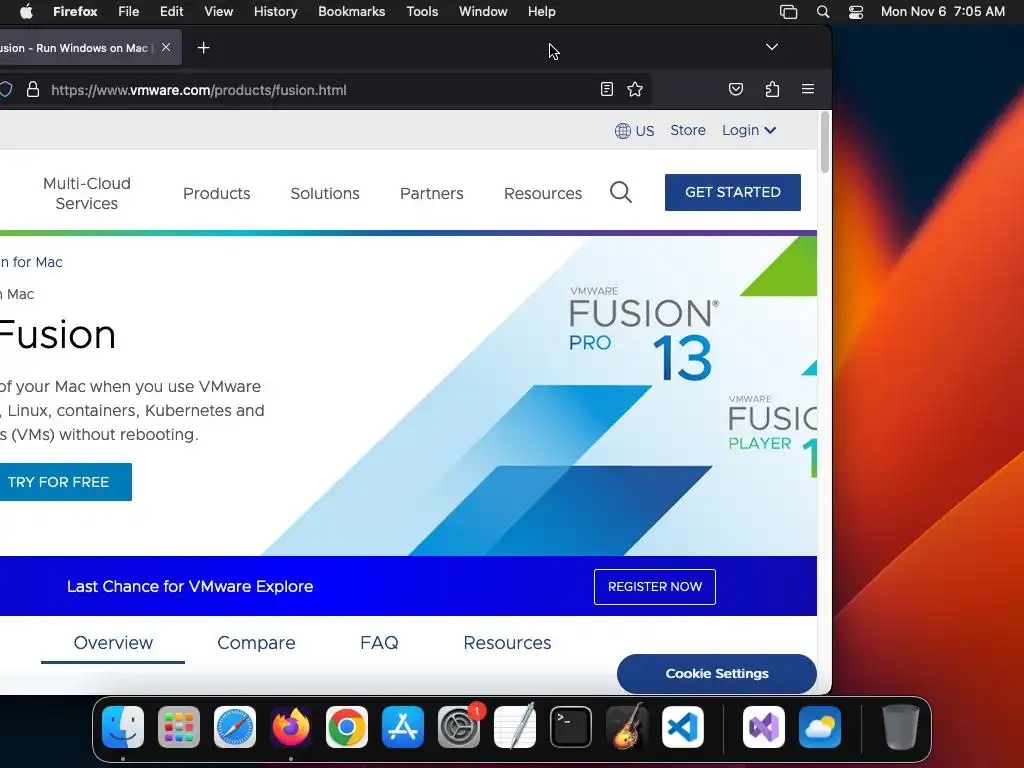Click the REGISTER NOW button
Image resolution: width=1024 pixels, height=768 pixels.
655,586
